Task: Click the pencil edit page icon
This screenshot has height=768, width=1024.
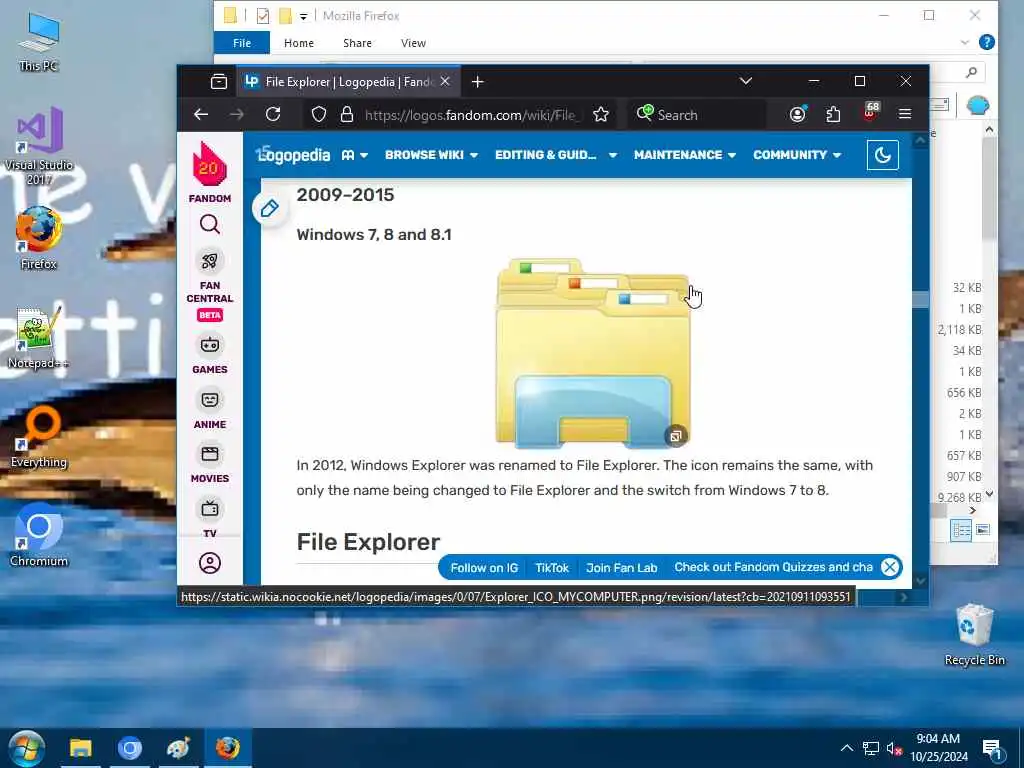Action: pyautogui.click(x=269, y=209)
